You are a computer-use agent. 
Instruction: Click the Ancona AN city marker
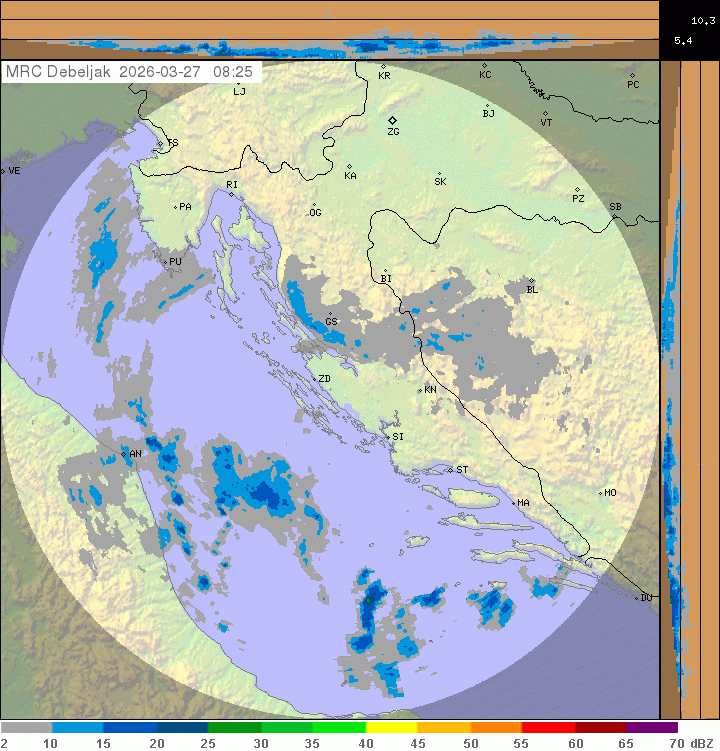click(x=124, y=454)
